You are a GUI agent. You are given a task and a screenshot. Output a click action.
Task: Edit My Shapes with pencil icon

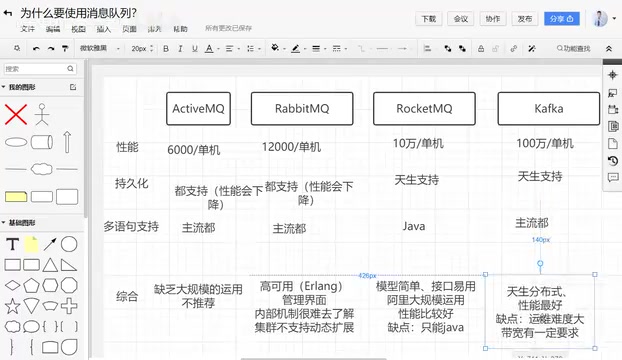[x=73, y=87]
